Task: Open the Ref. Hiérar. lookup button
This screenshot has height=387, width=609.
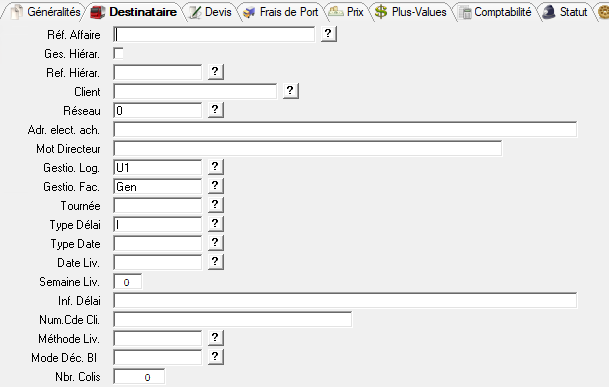Action: click(x=216, y=72)
